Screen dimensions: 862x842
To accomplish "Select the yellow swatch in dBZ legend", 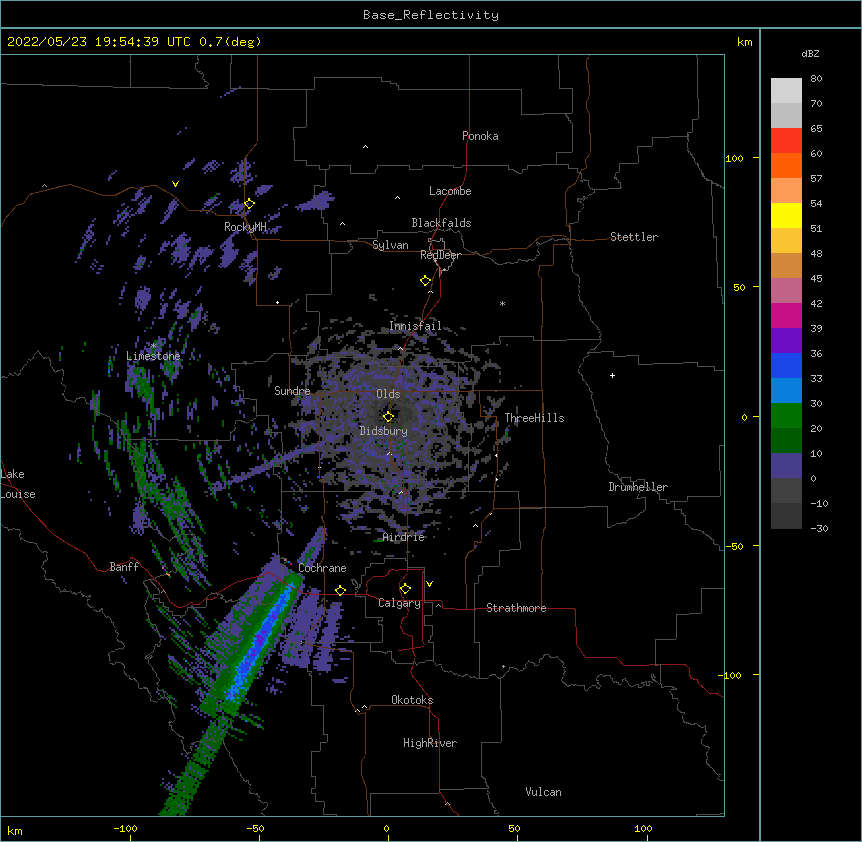I will 786,215.
